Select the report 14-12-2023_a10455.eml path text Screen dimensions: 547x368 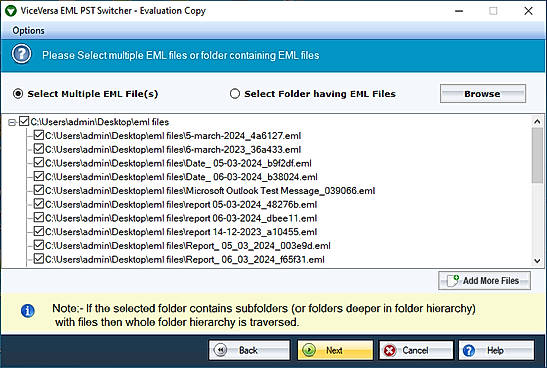tap(181, 232)
